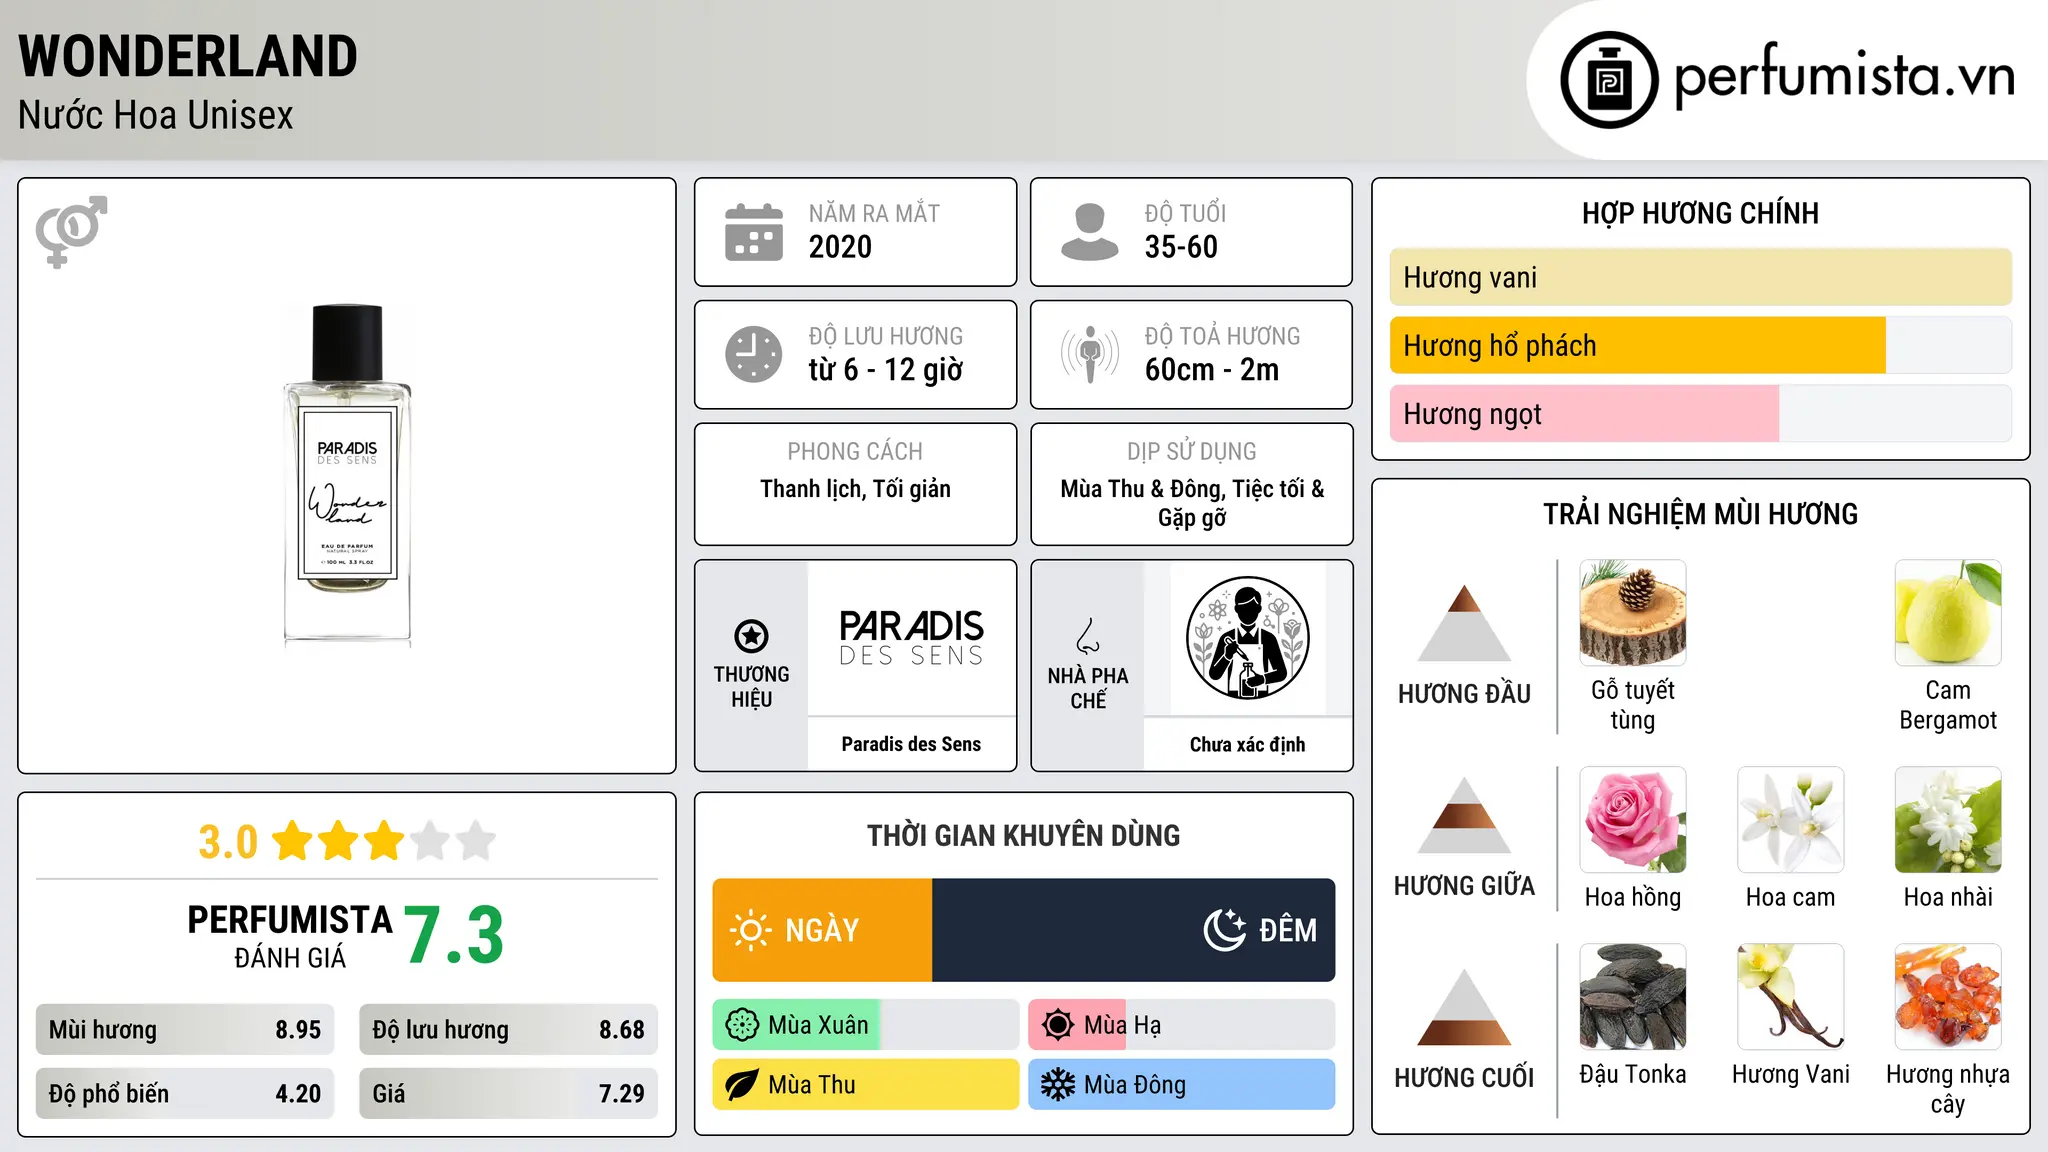Click the green 7.3 Perfumista score
This screenshot has height=1152, width=2048.
454,935
